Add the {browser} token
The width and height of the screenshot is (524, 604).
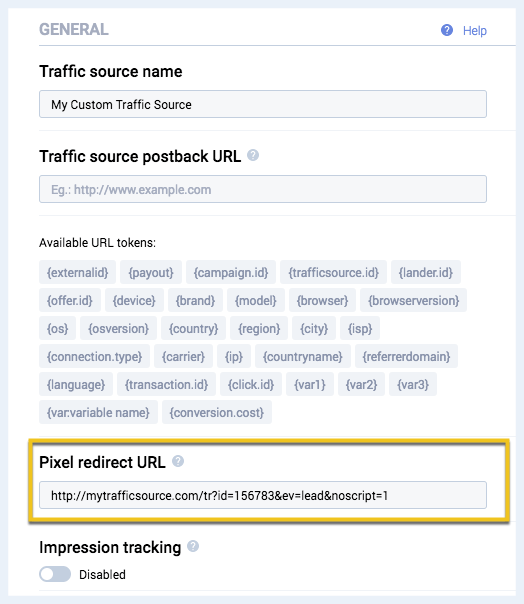click(322, 300)
